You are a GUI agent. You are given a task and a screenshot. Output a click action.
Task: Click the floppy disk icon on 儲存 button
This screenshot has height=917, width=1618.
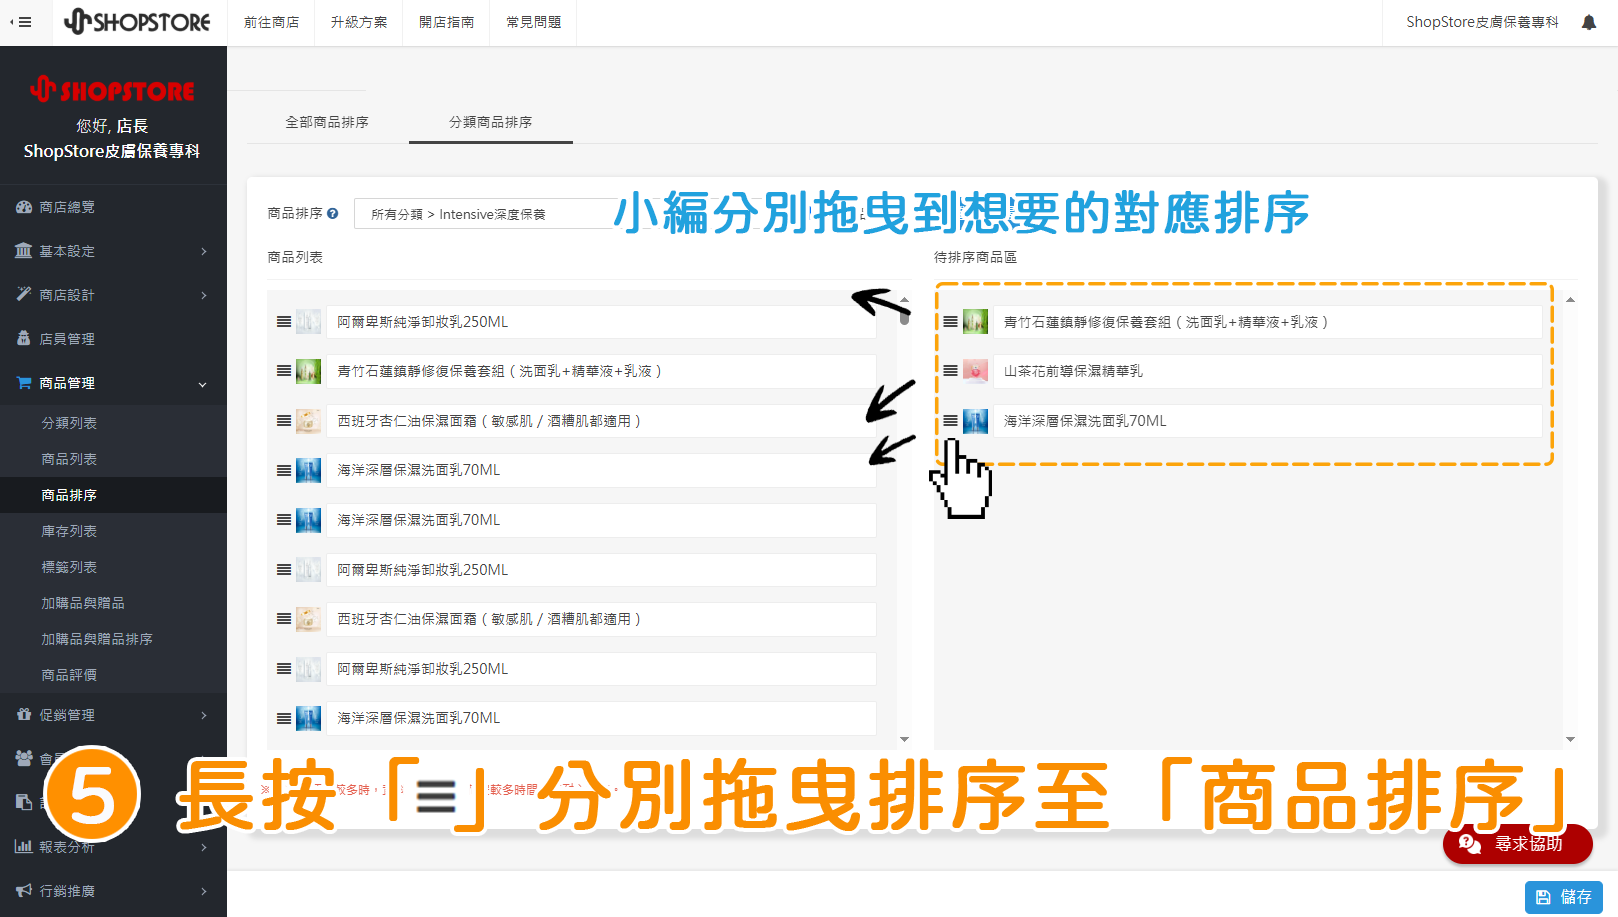[x=1543, y=897]
